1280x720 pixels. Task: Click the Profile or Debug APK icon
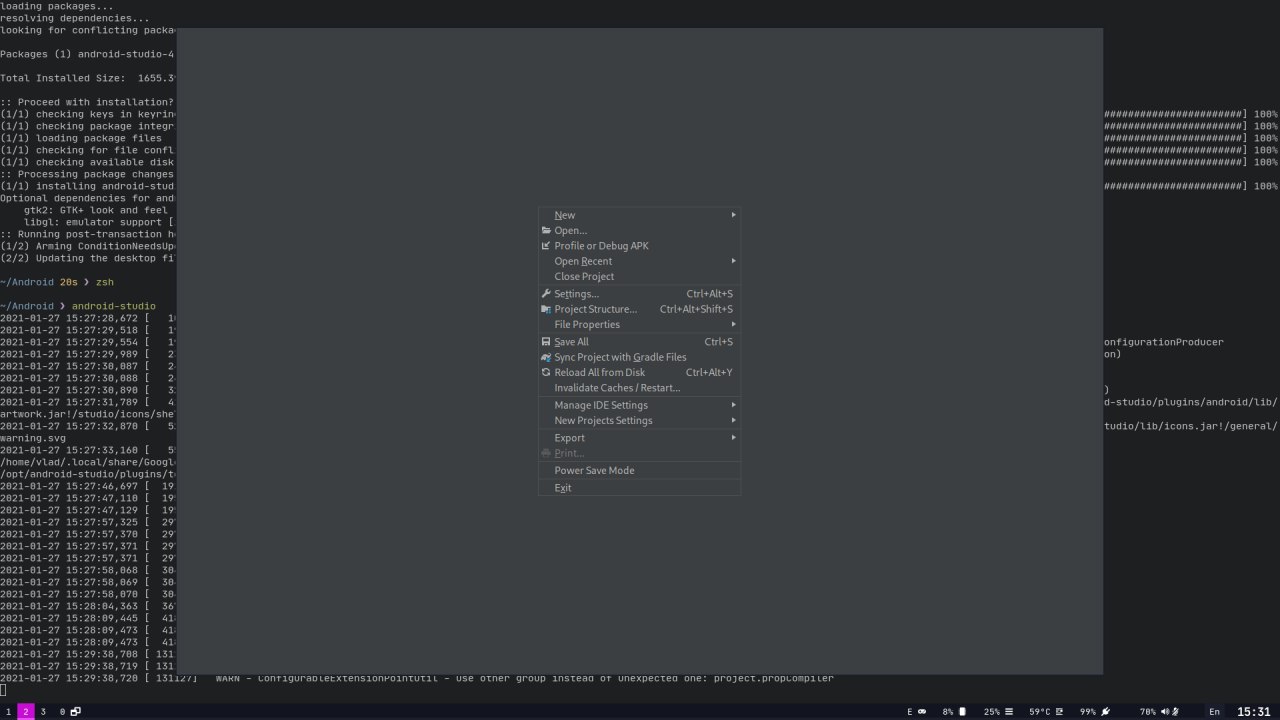pyautogui.click(x=546, y=246)
